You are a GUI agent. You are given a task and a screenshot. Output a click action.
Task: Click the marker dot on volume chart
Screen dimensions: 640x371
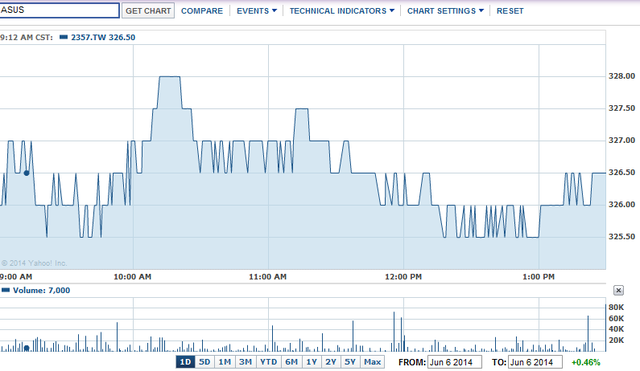pyautogui.click(x=27, y=348)
